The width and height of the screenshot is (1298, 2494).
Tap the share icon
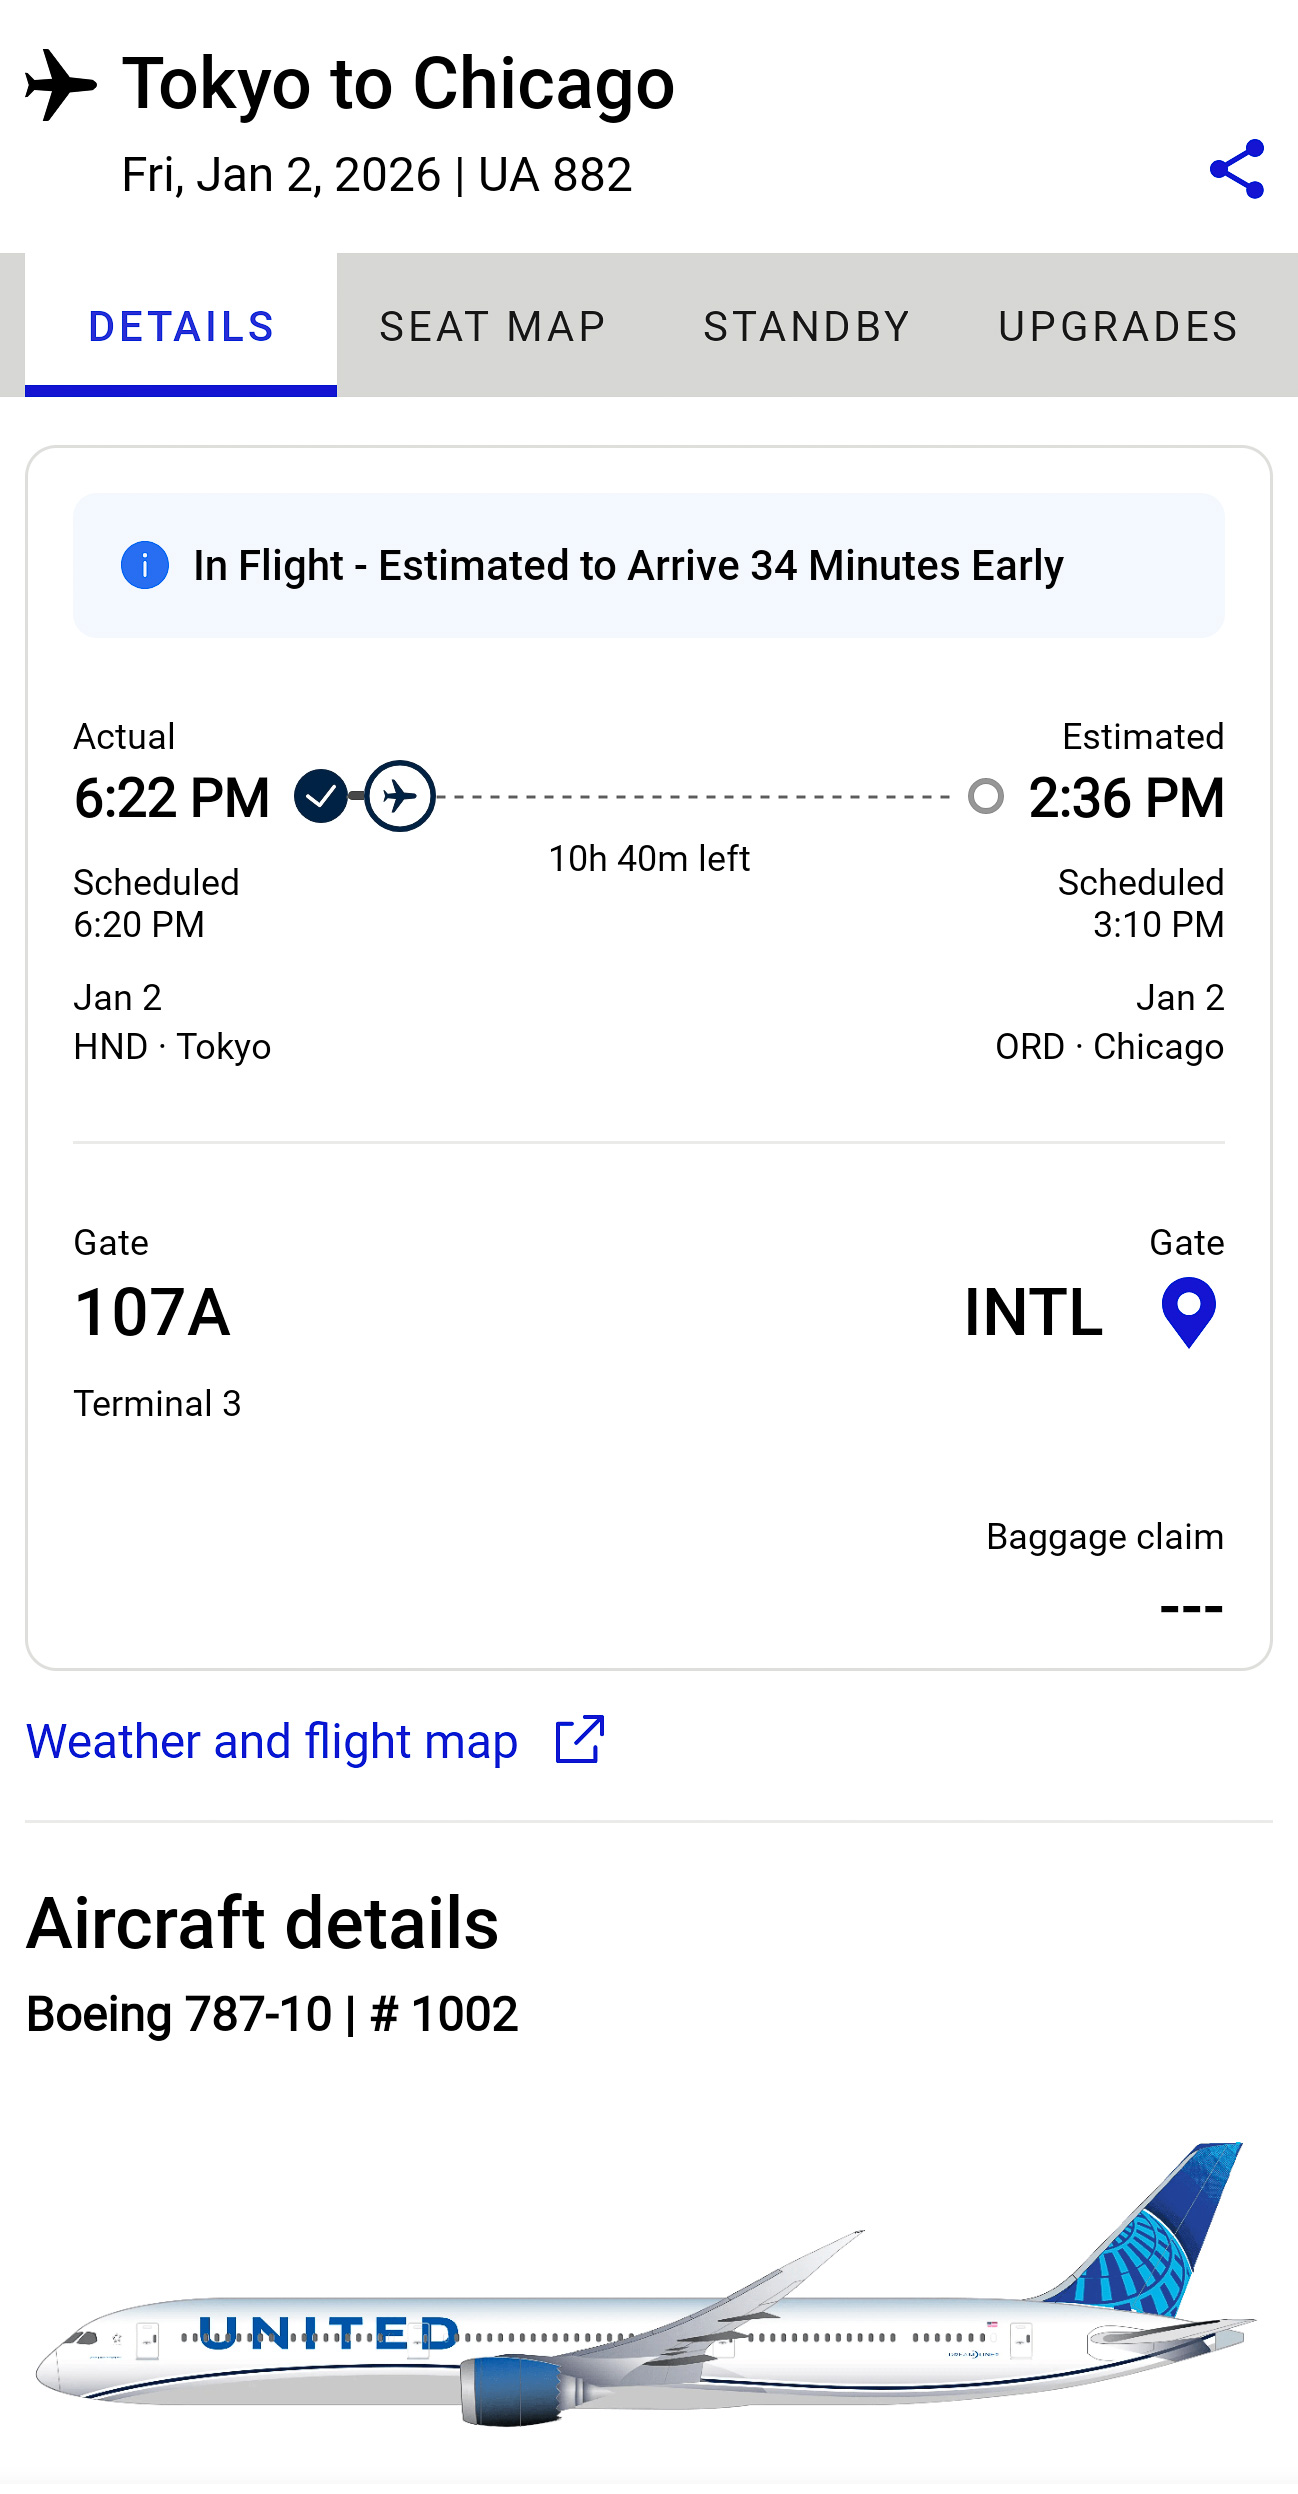(1237, 169)
